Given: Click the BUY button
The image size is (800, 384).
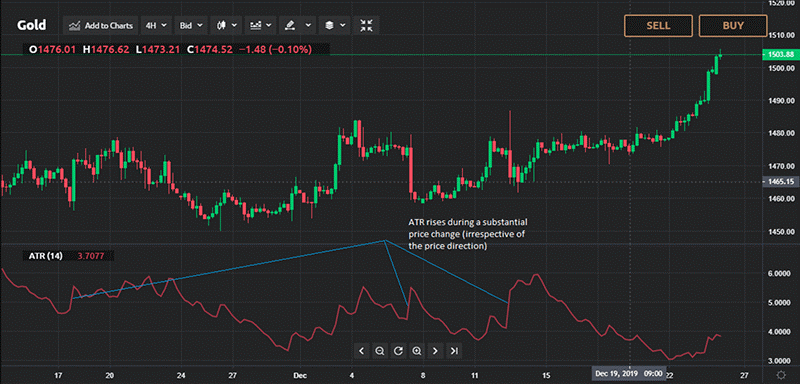Looking at the screenshot, I should (733, 25).
